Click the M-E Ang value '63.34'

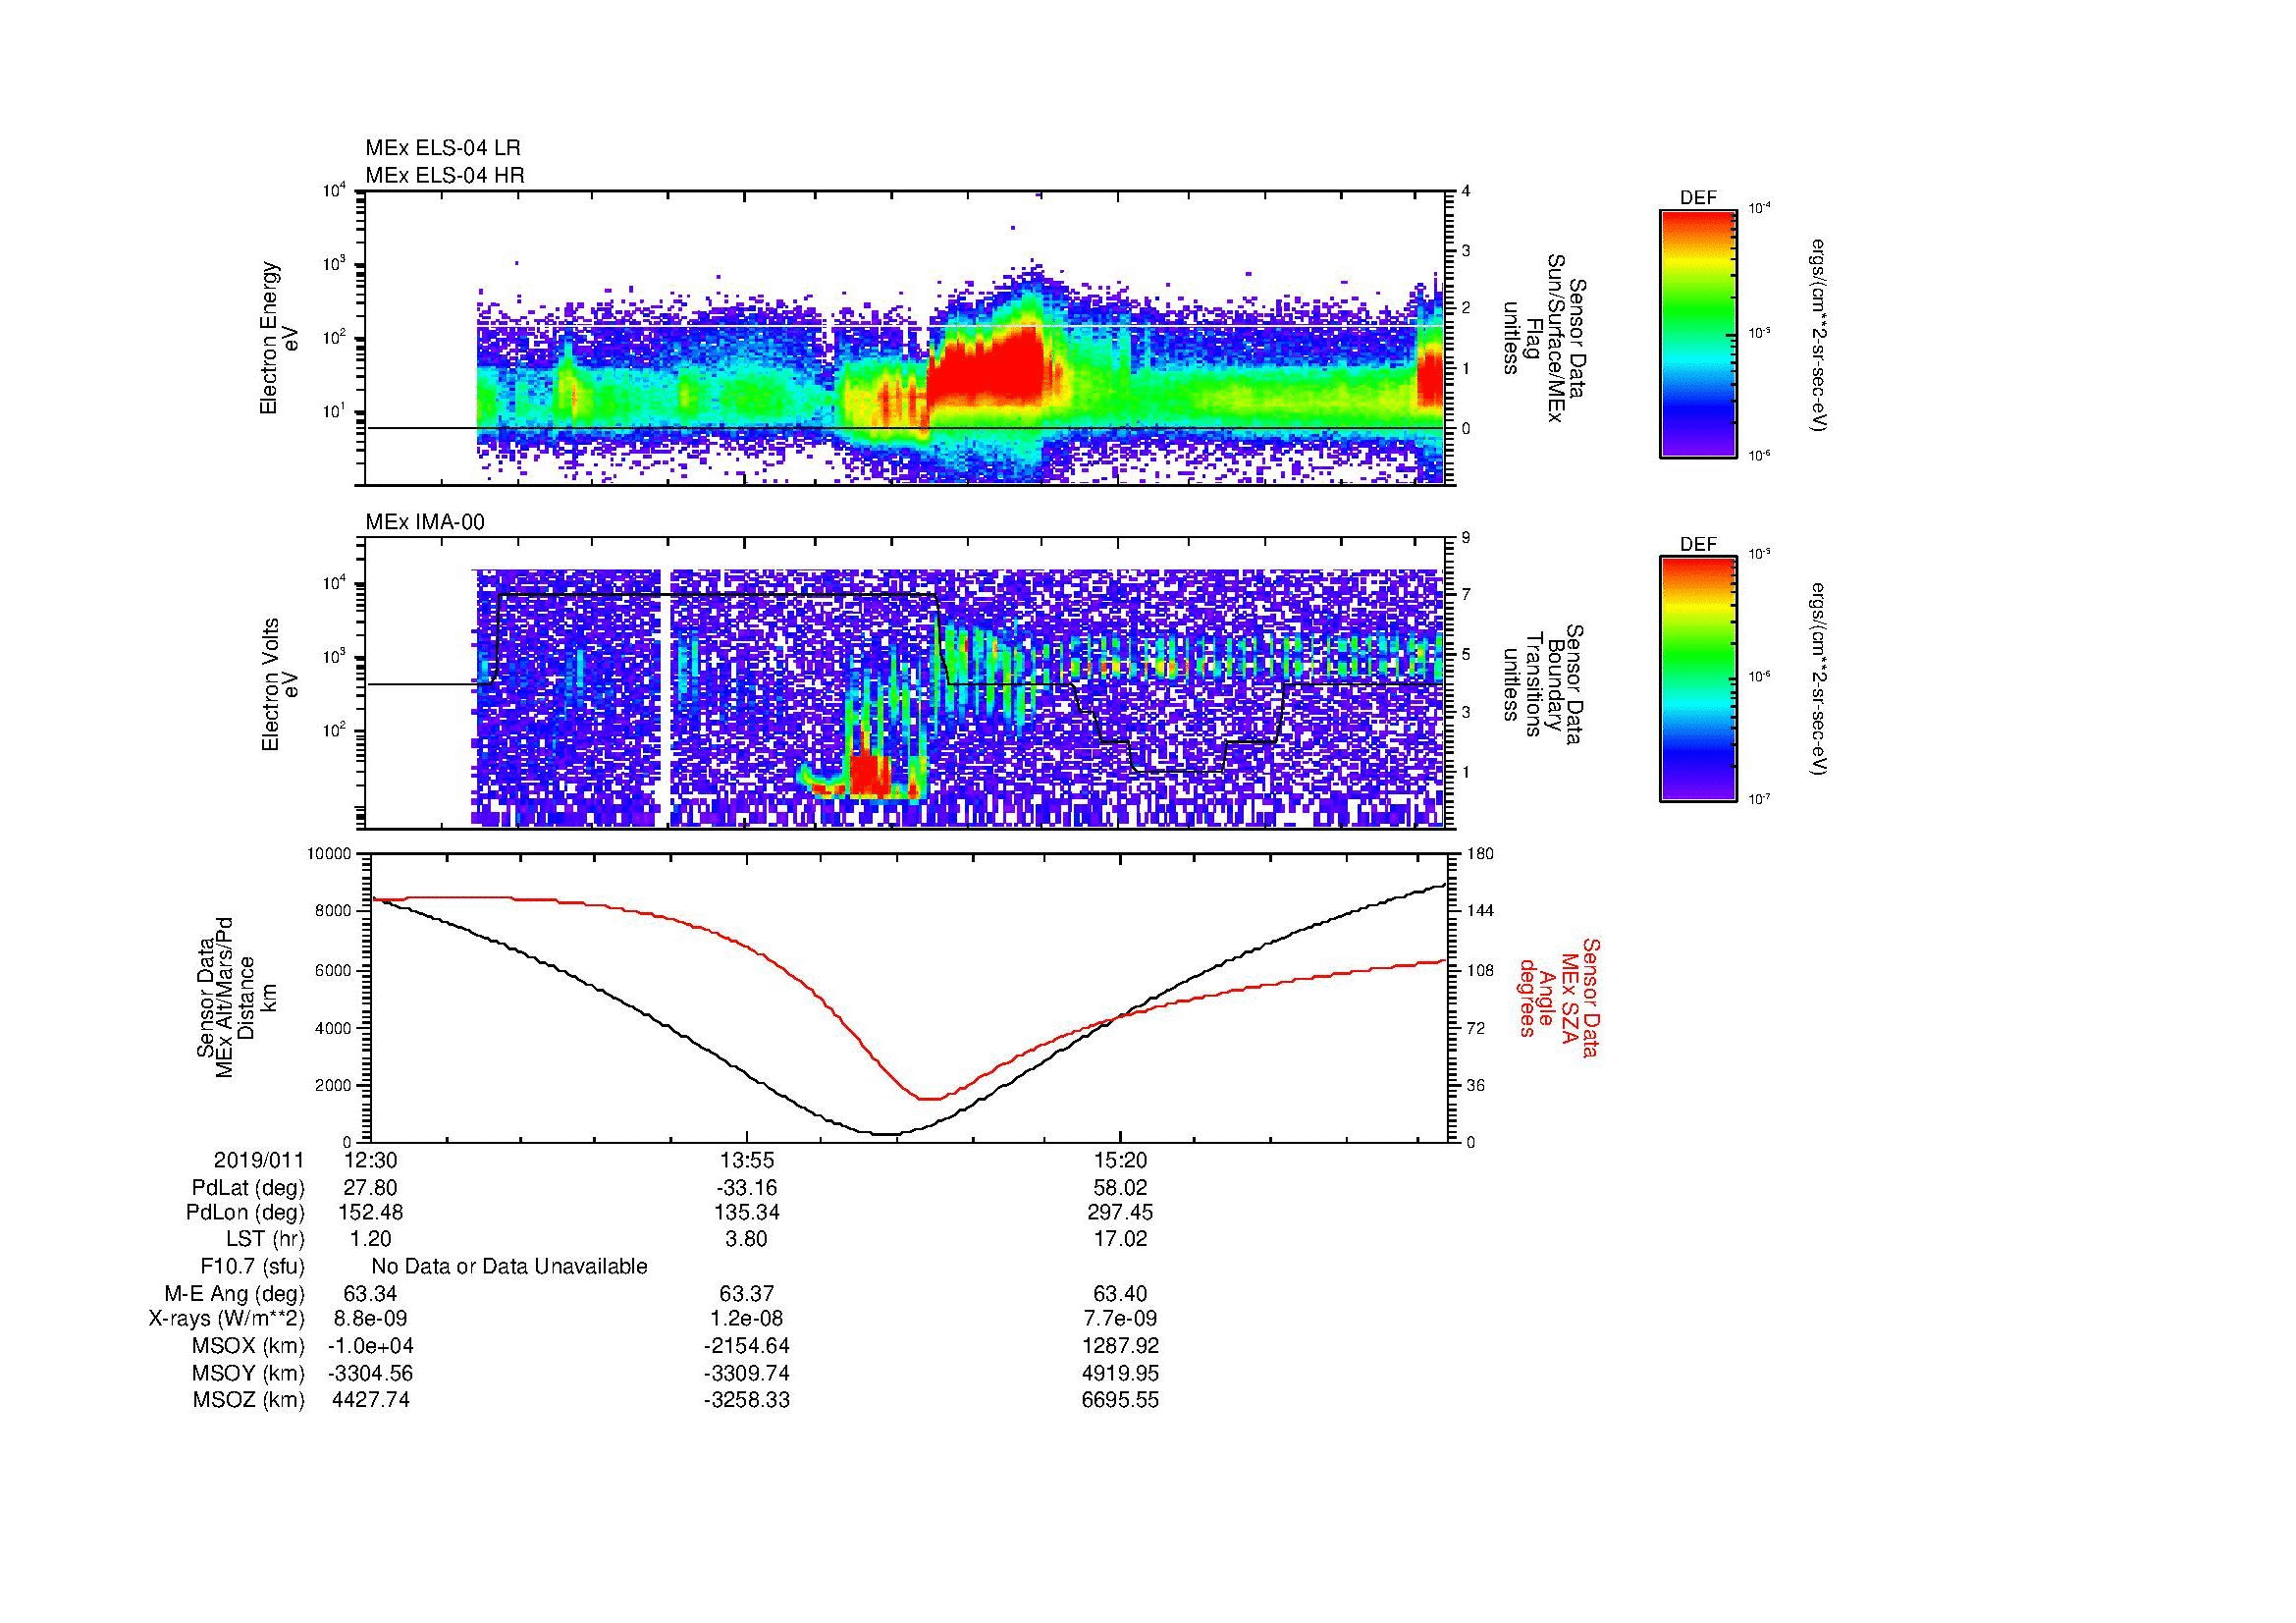370,1294
